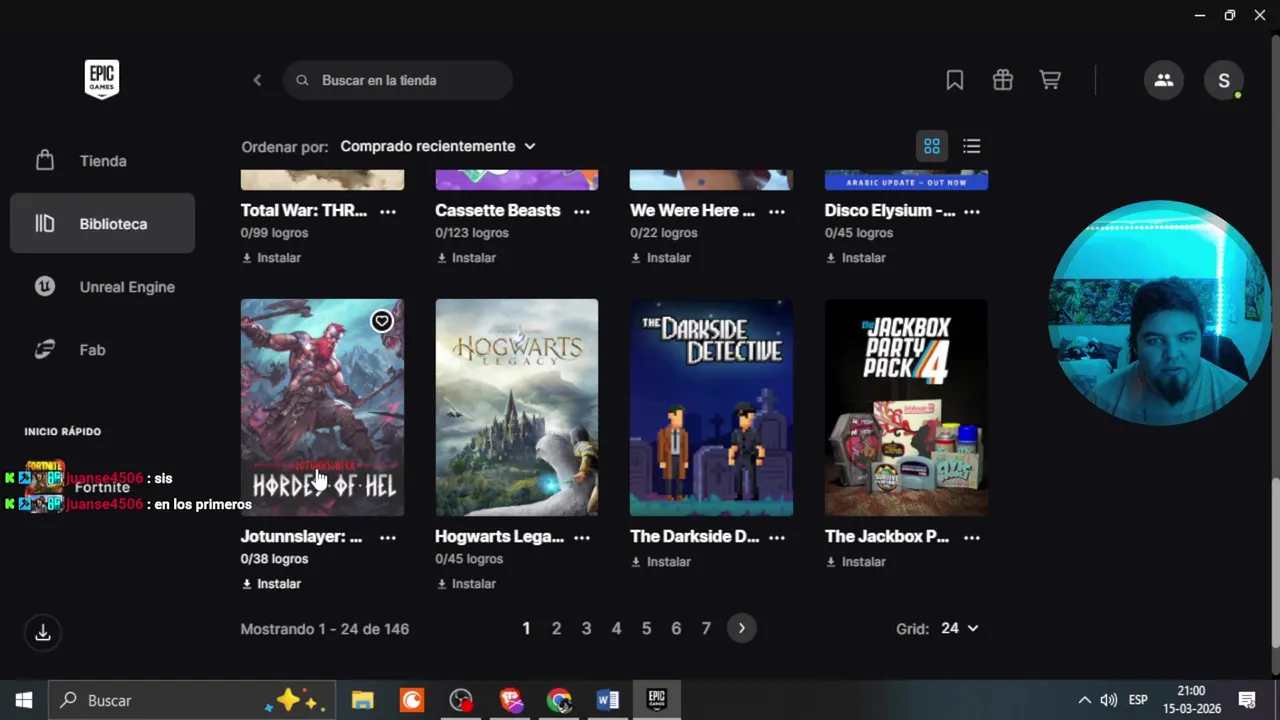Viewport: 1280px width, 720px height.
Task: Go to page 3 of library
Action: (586, 629)
